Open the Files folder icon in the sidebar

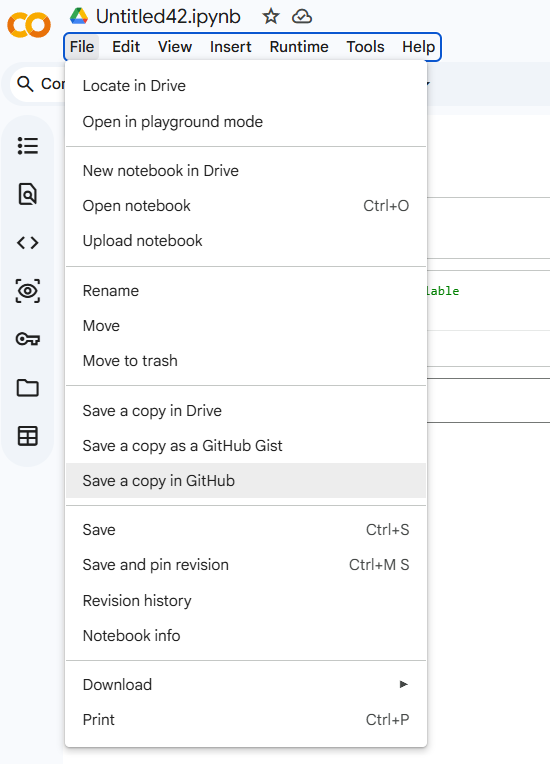[x=28, y=388]
